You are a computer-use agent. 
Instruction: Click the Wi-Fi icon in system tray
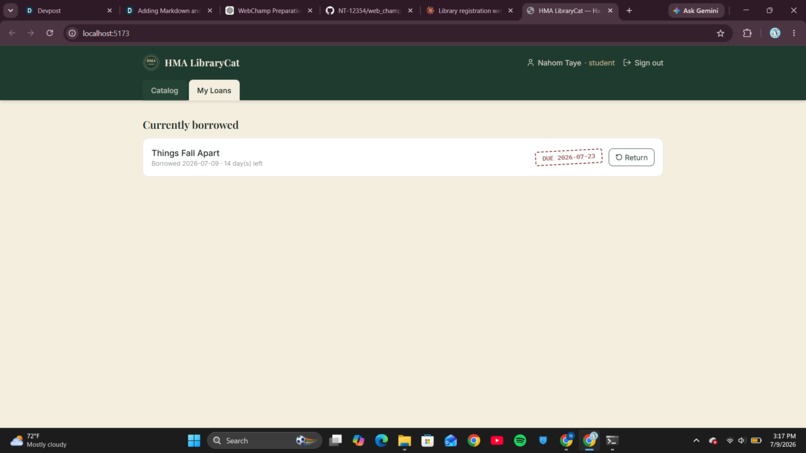click(729, 441)
